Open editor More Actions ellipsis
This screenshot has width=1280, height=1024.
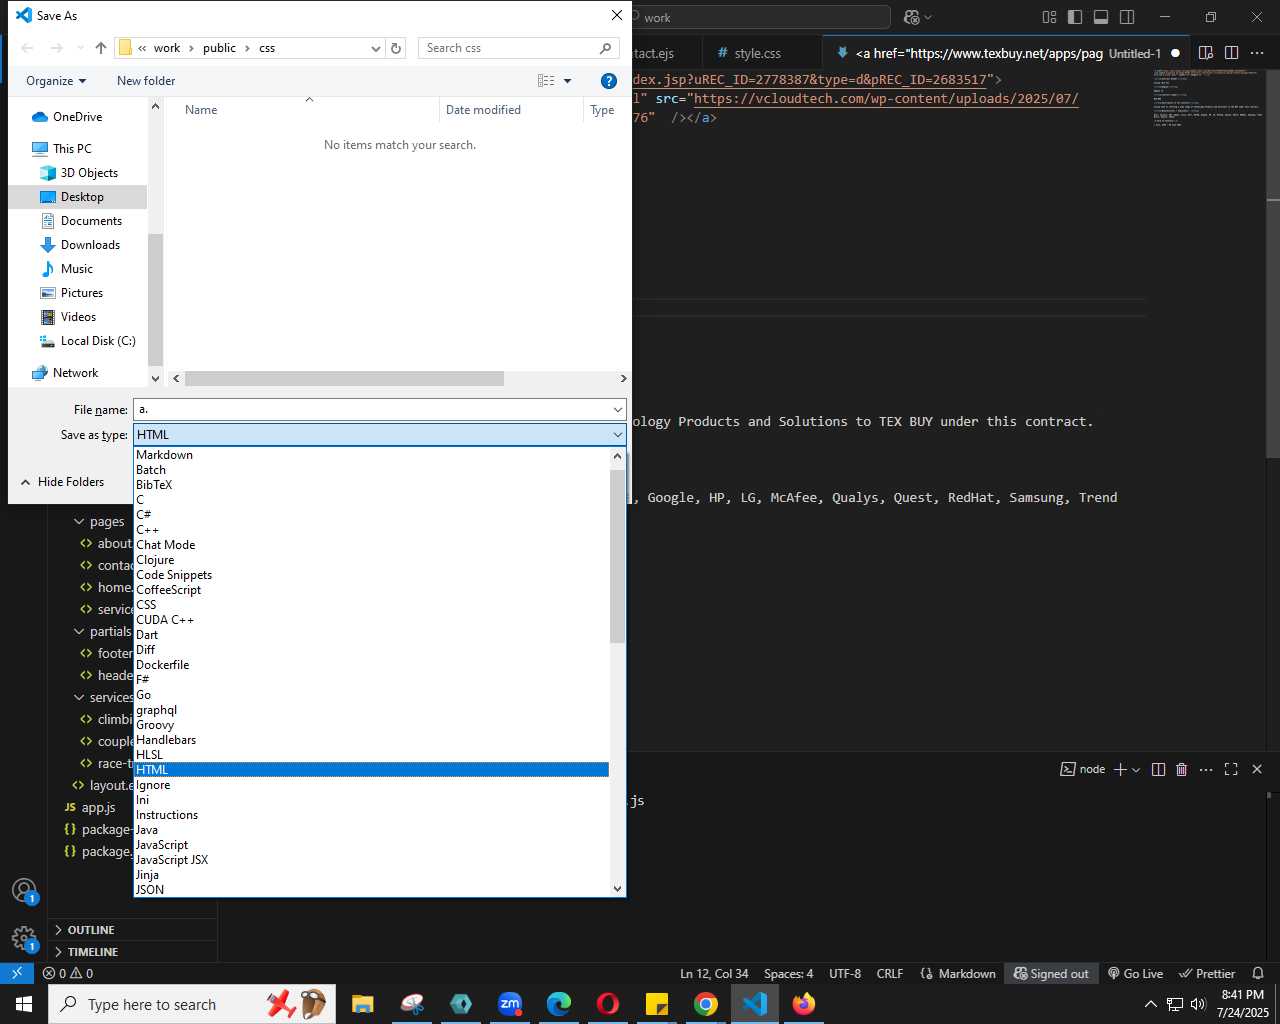tap(1257, 53)
